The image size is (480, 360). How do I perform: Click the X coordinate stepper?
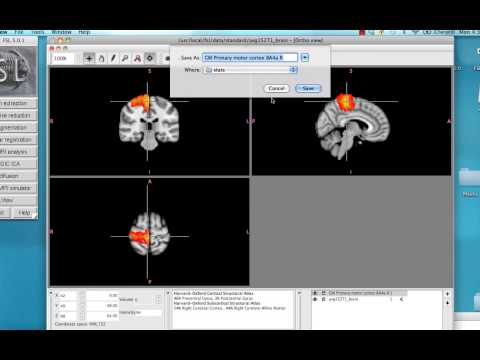coord(82,295)
